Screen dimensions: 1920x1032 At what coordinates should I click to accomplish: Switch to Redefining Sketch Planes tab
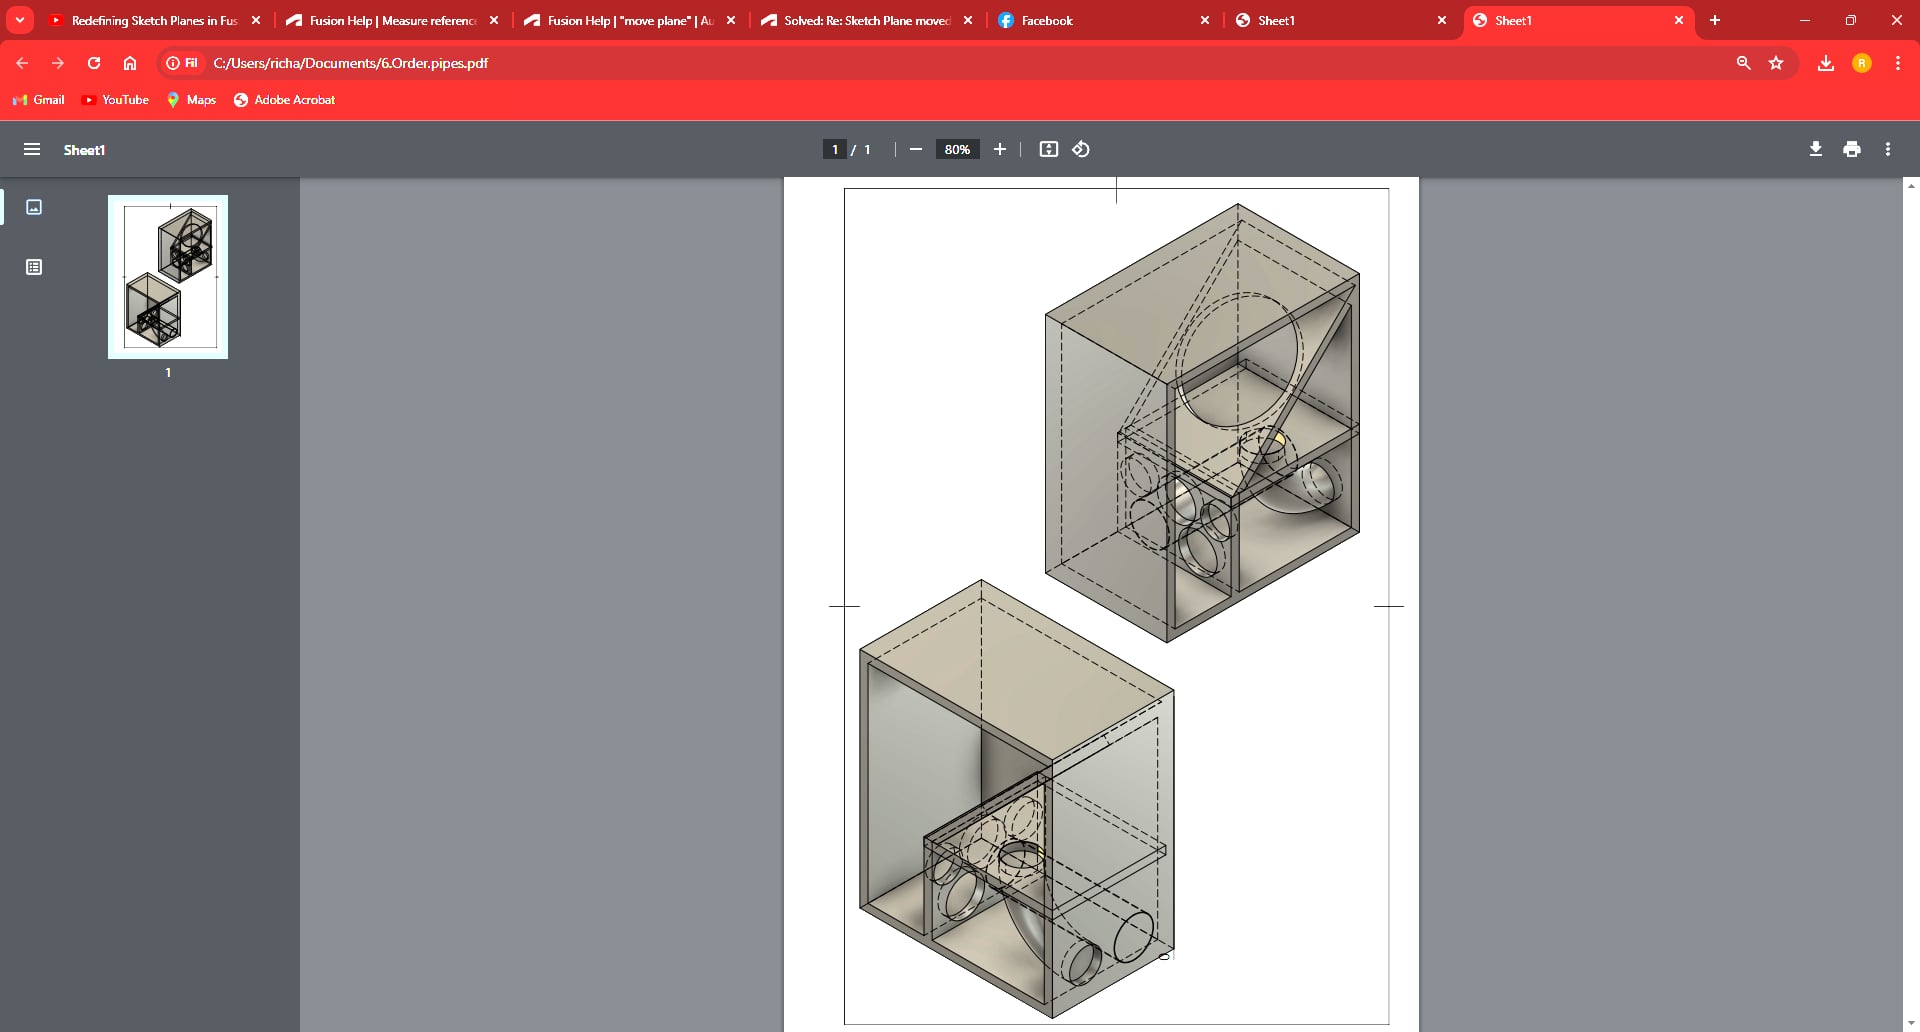click(150, 20)
